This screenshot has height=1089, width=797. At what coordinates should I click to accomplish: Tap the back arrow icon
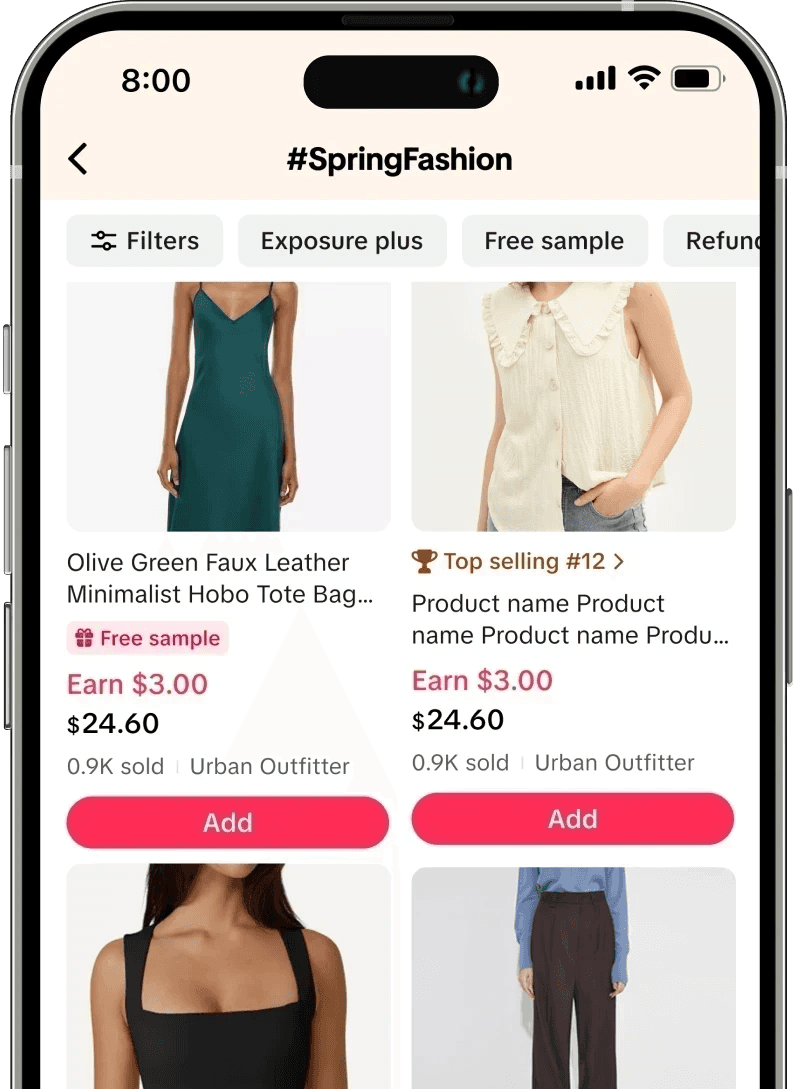click(78, 158)
